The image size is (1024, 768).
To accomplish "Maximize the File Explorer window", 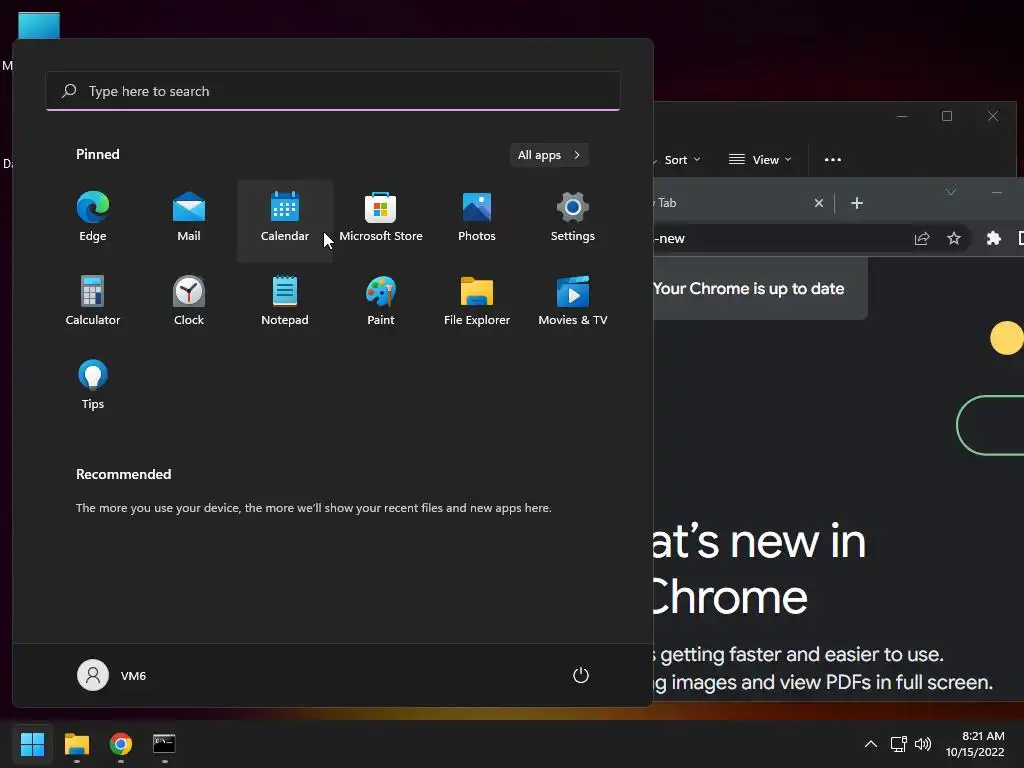I will (947, 116).
